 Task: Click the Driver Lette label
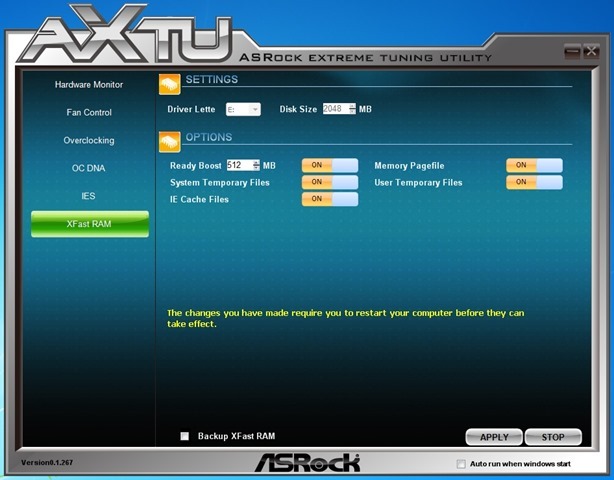coord(191,109)
